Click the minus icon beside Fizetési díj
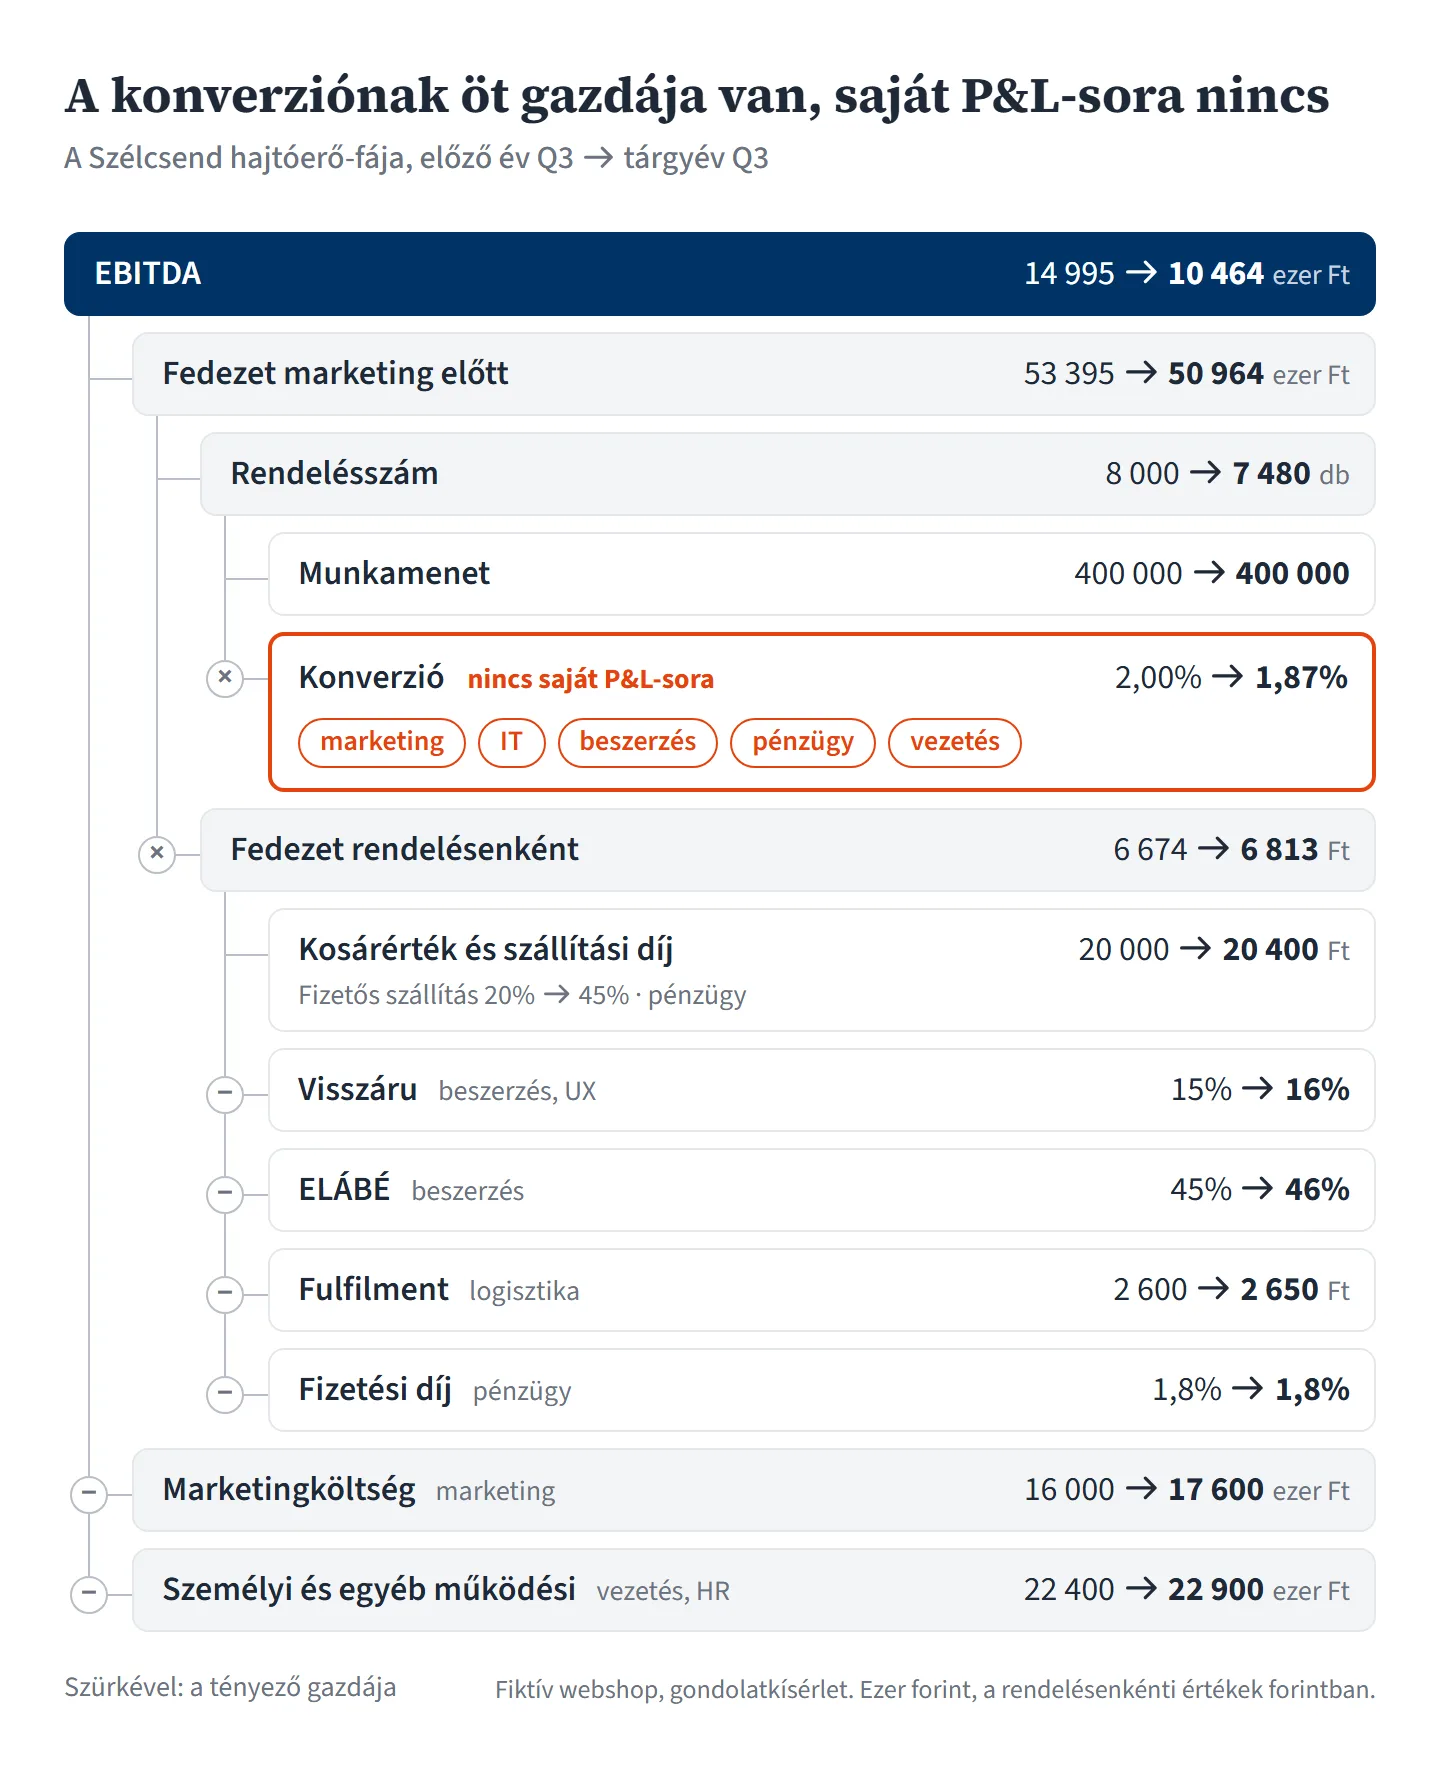Viewport: 1440px width, 1774px height. coord(225,1393)
